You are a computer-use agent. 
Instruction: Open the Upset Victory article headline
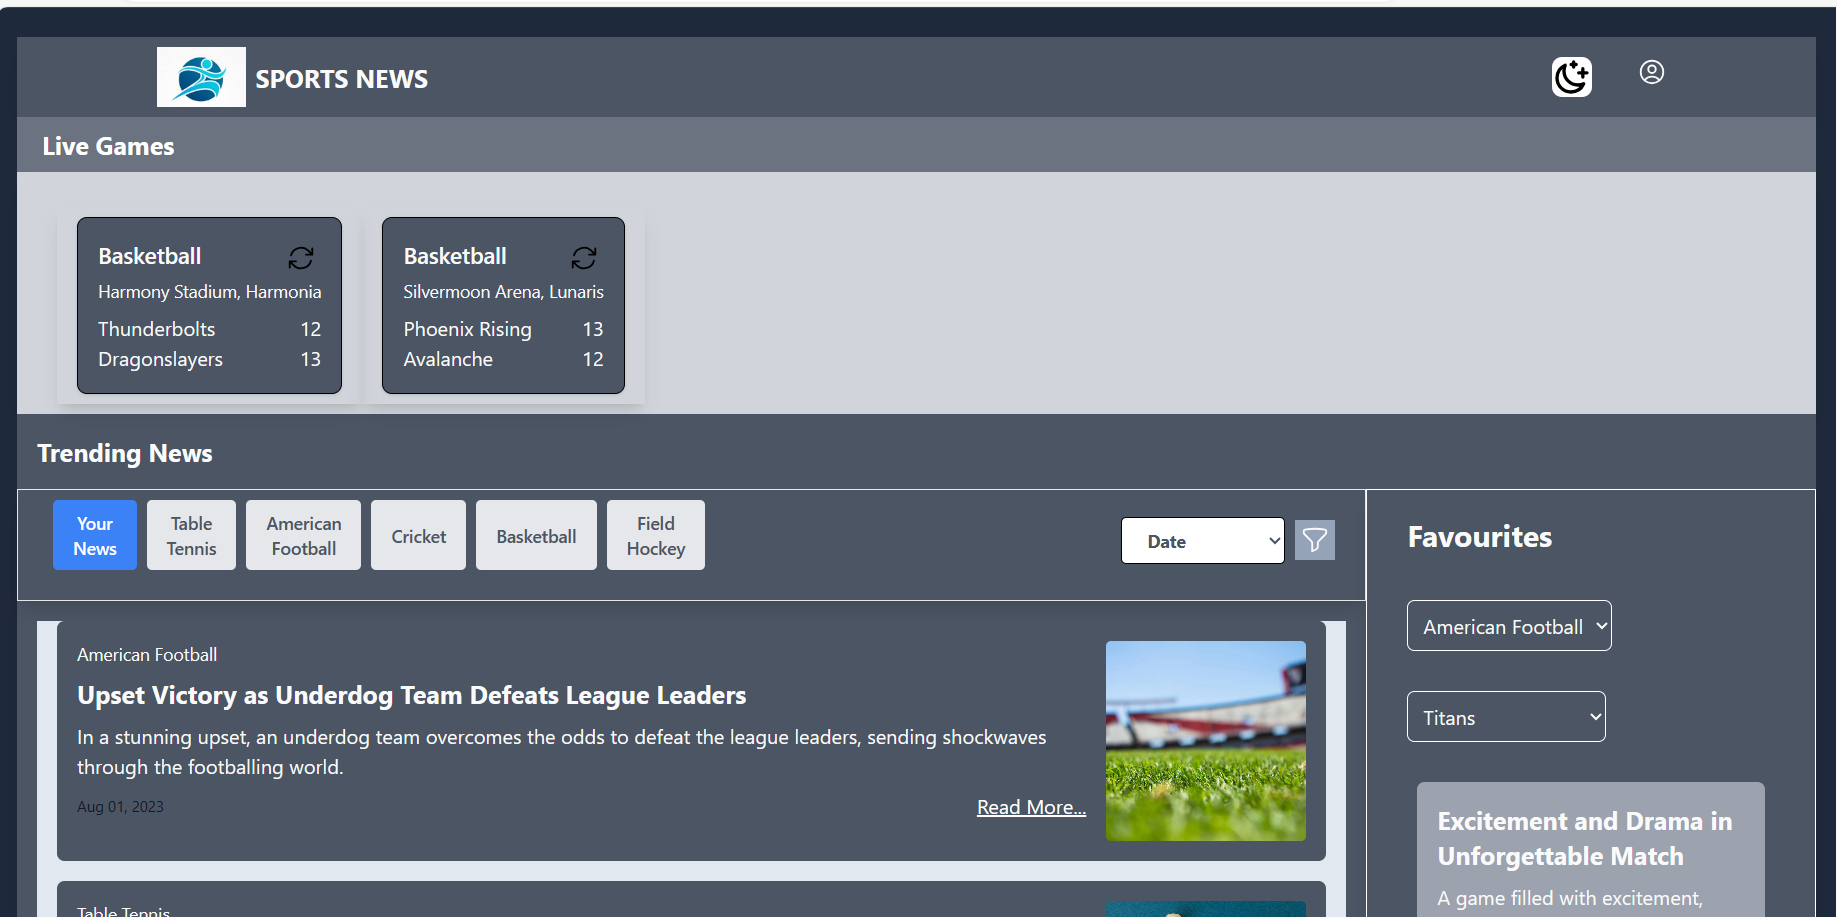[x=411, y=695]
